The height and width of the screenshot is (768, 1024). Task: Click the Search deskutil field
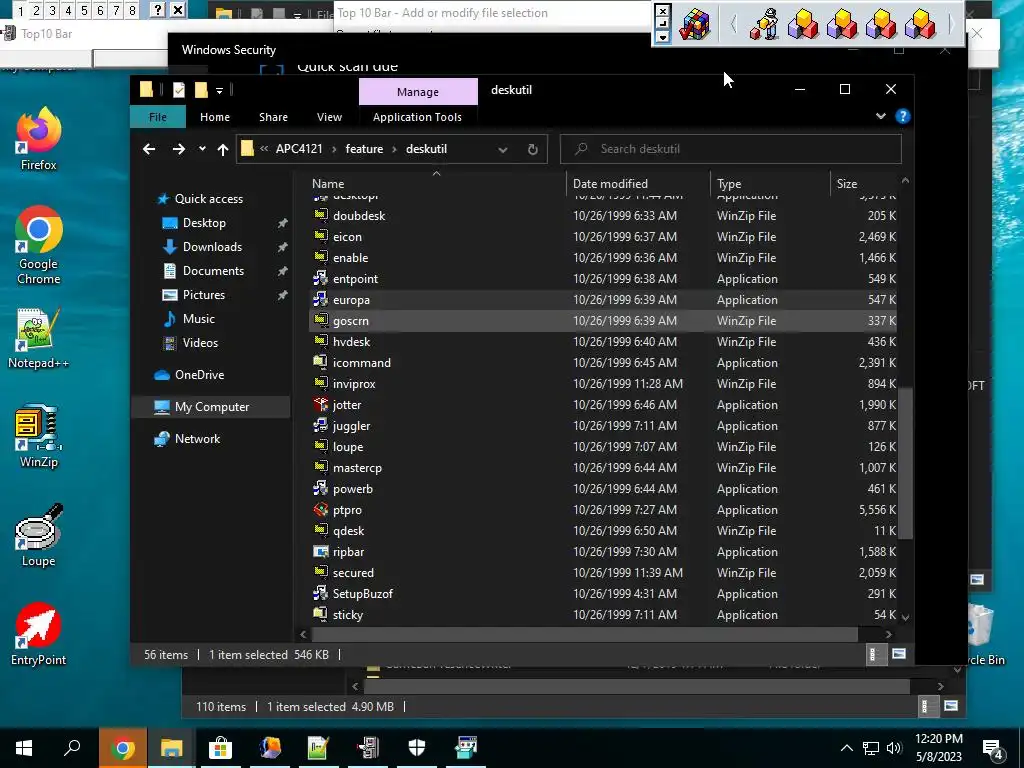(x=731, y=149)
